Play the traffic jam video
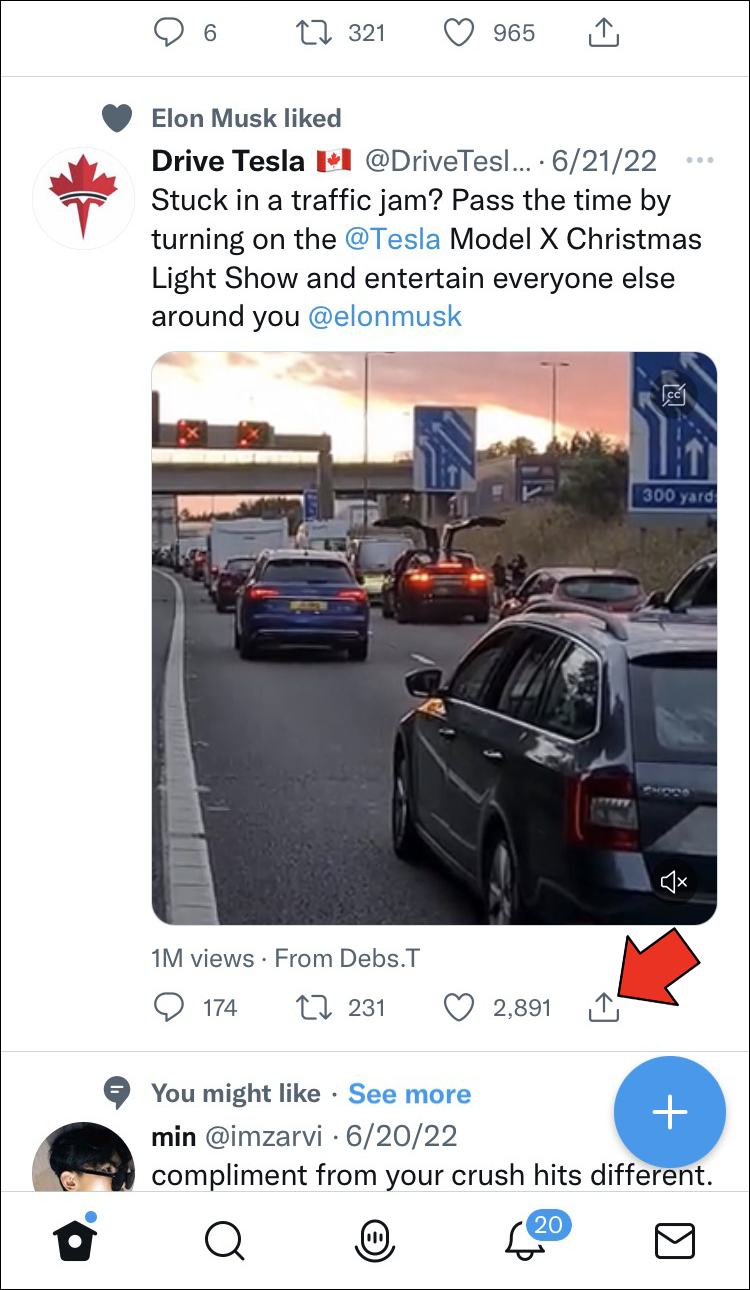The height and width of the screenshot is (1290, 750). click(434, 638)
